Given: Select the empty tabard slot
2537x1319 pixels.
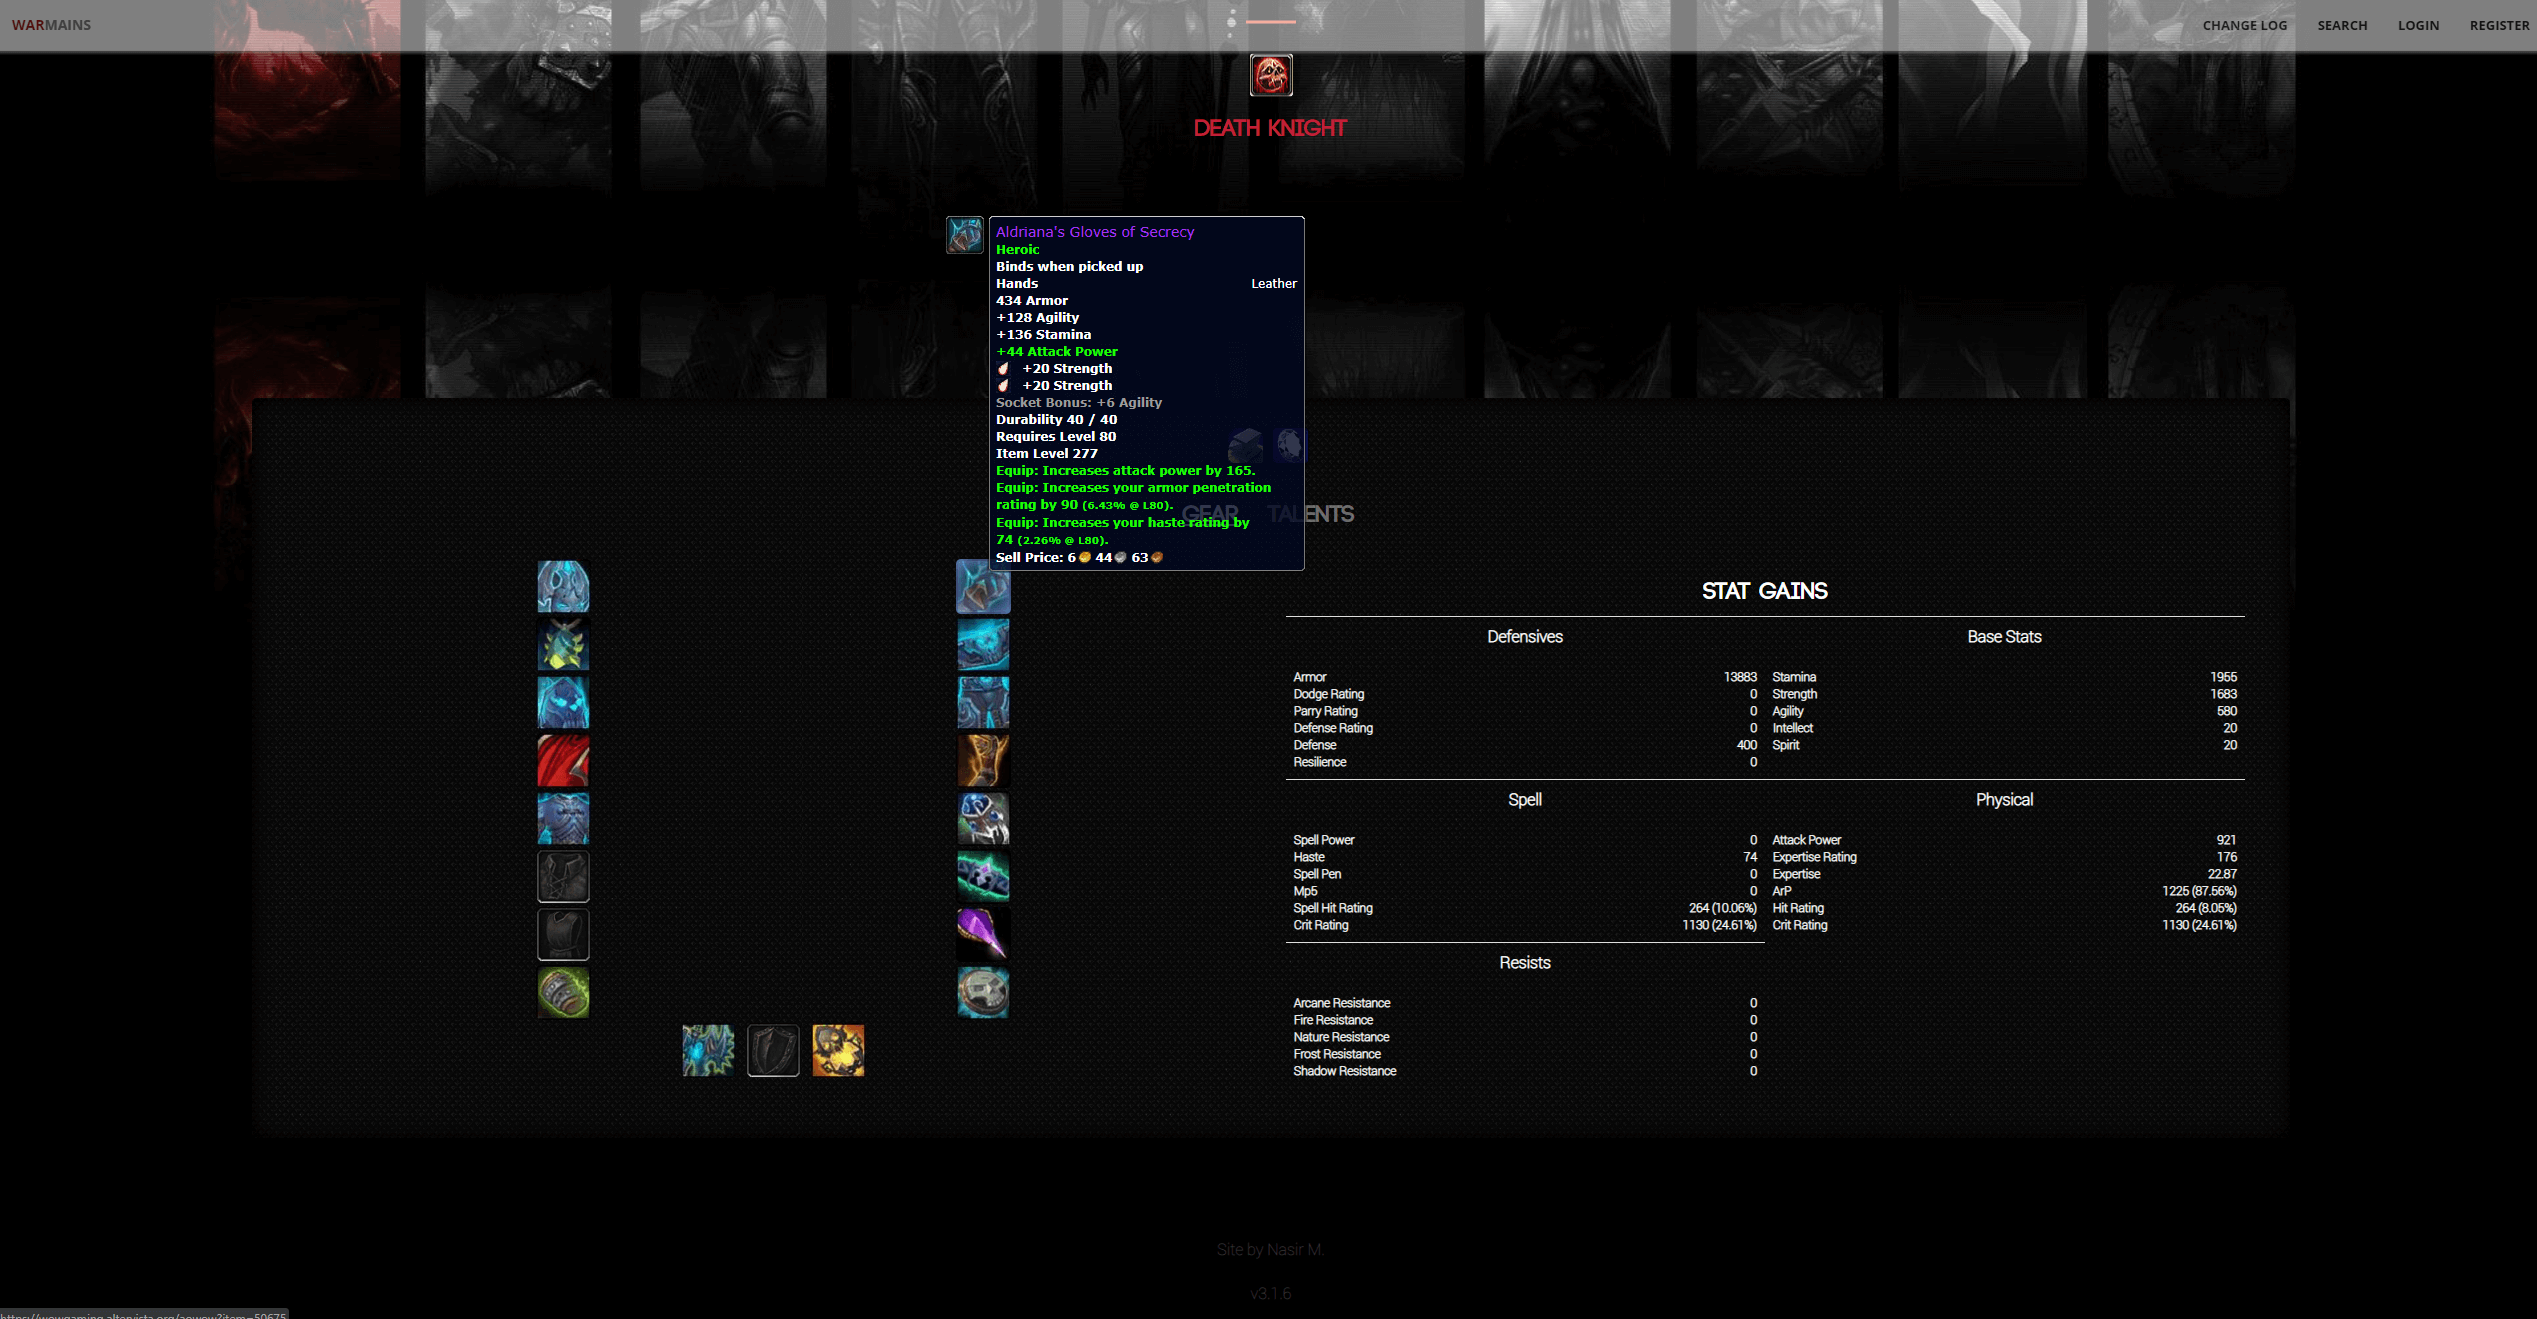Looking at the screenshot, I should point(563,935).
